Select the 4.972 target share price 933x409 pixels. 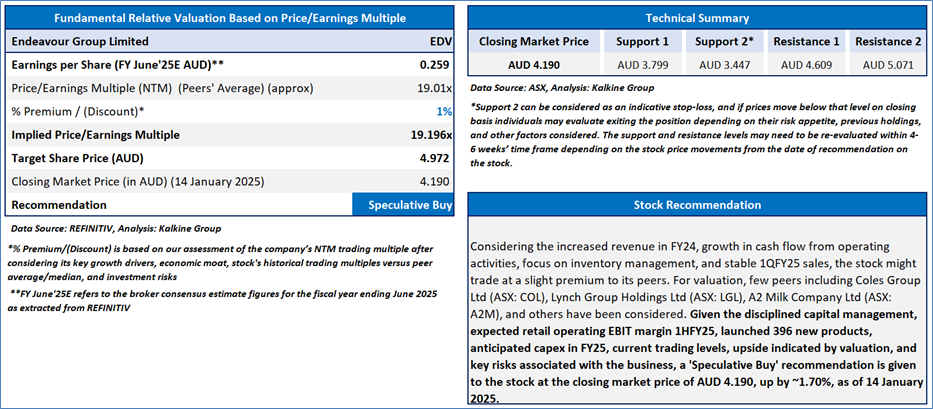(x=437, y=158)
